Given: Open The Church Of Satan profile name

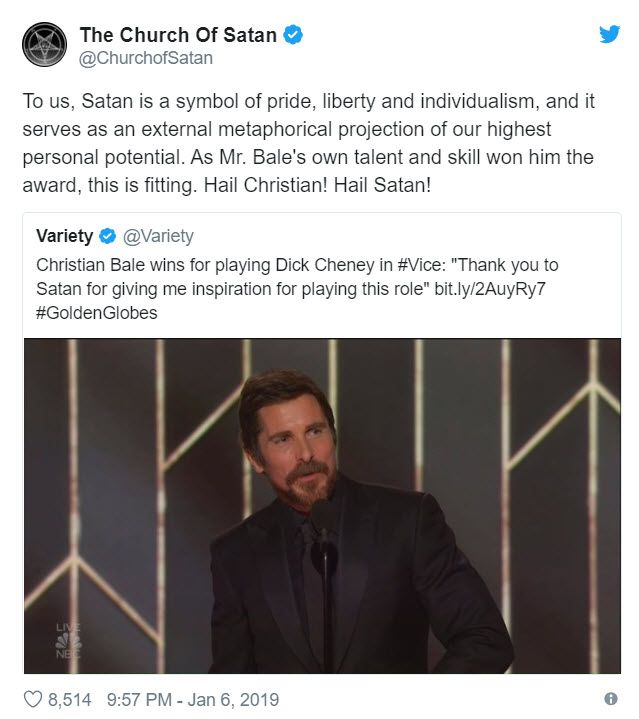Looking at the screenshot, I should (177, 35).
